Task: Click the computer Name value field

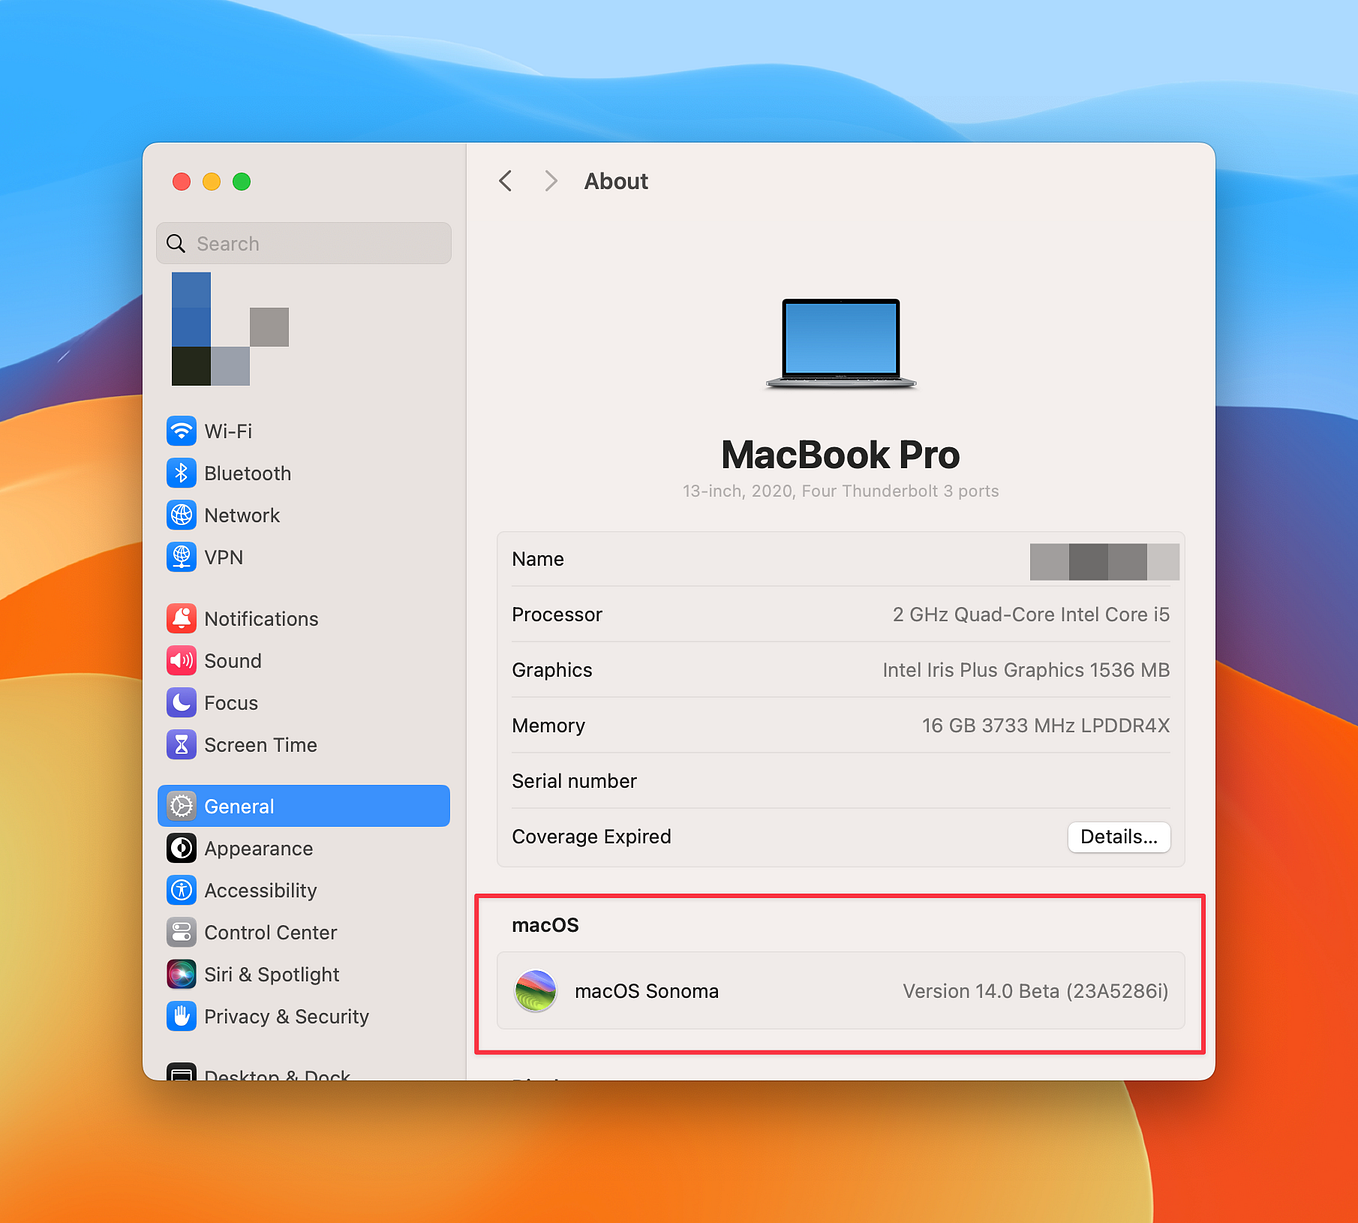Action: pos(1104,561)
